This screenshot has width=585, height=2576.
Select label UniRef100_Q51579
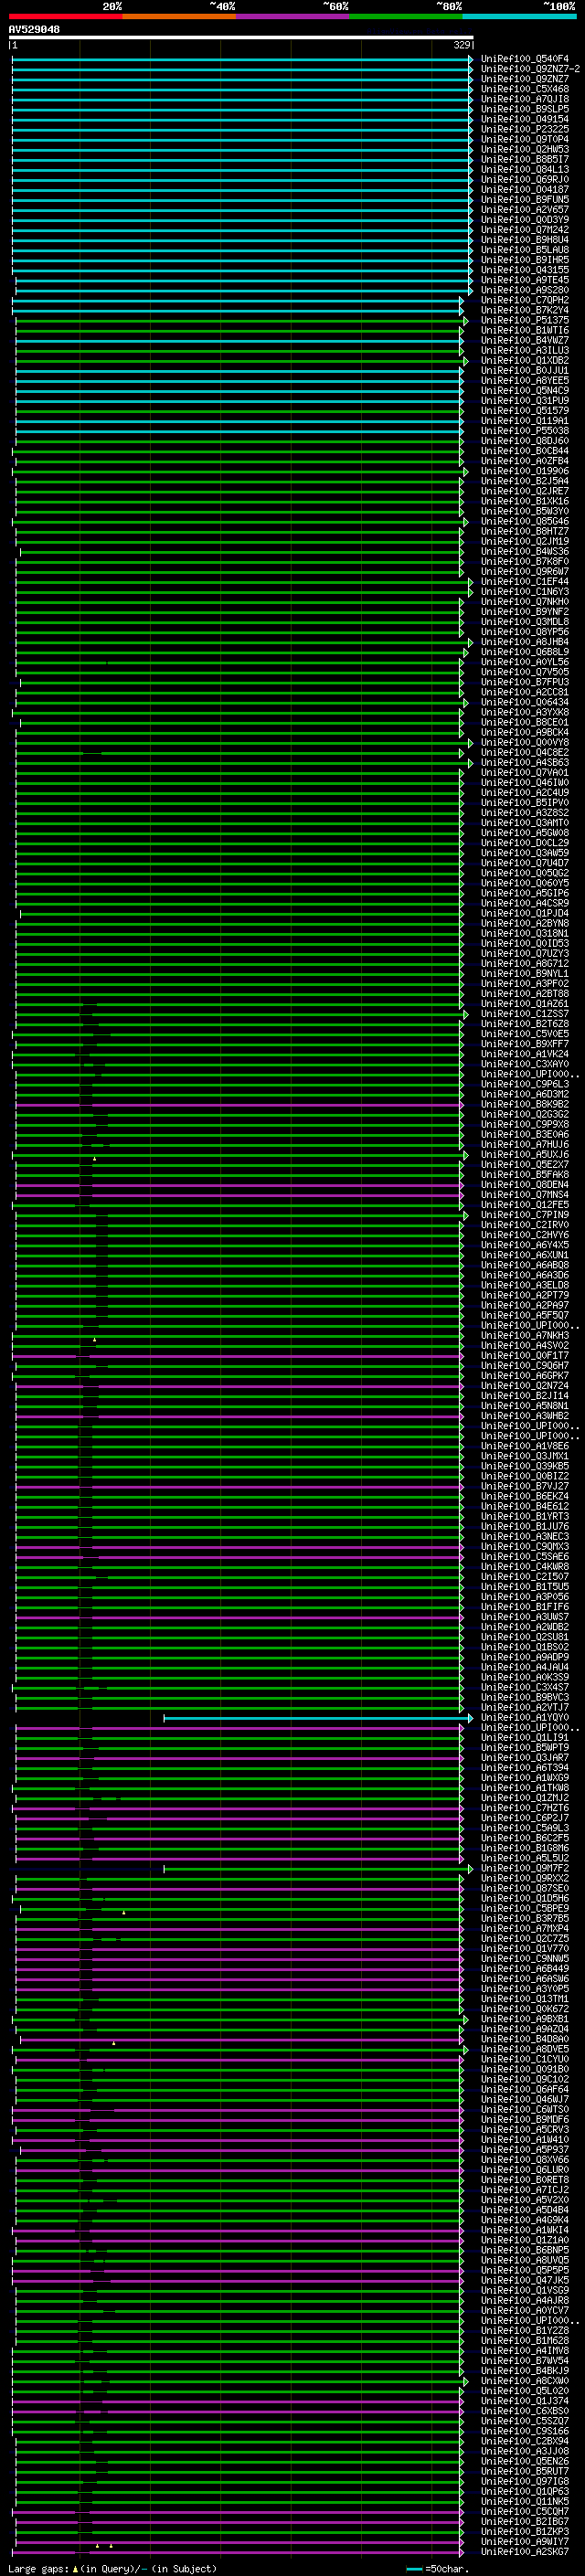pyautogui.click(x=524, y=411)
